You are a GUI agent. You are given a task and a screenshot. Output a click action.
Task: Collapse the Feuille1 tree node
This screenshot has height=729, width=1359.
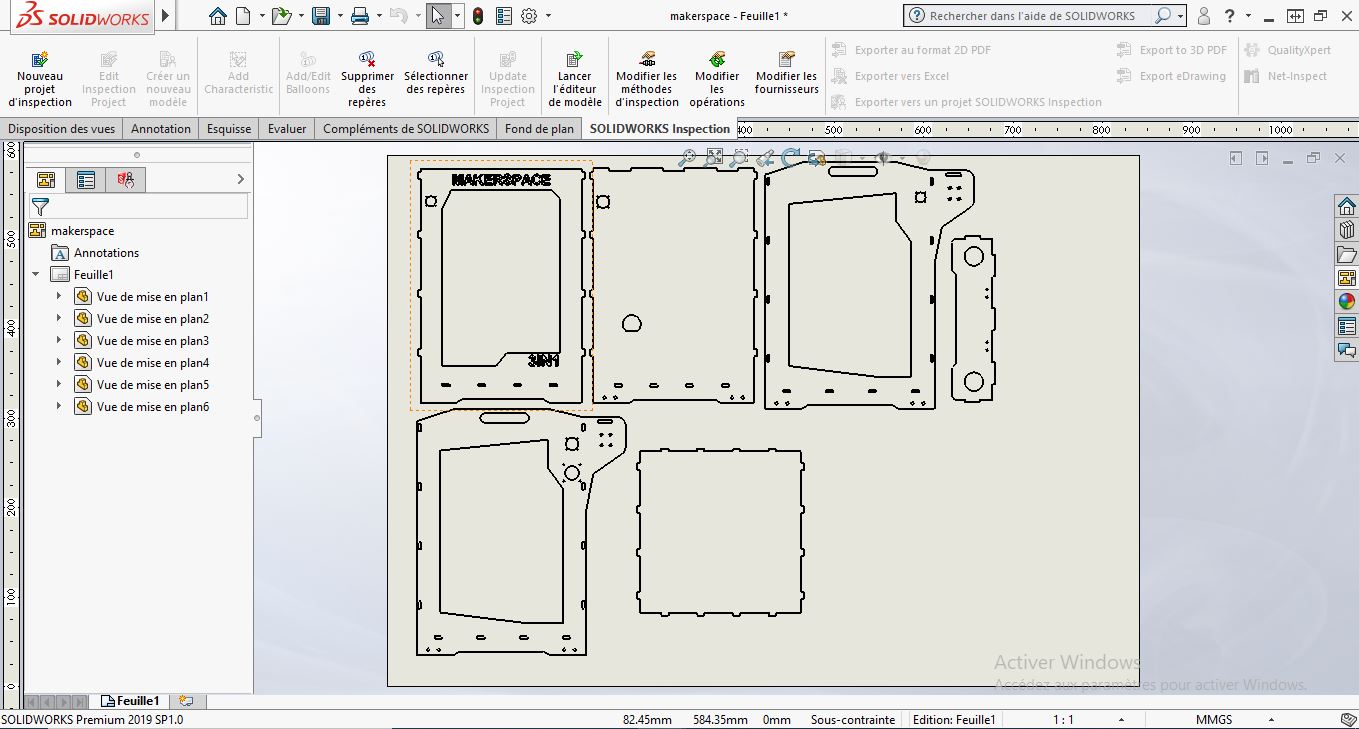(37, 274)
